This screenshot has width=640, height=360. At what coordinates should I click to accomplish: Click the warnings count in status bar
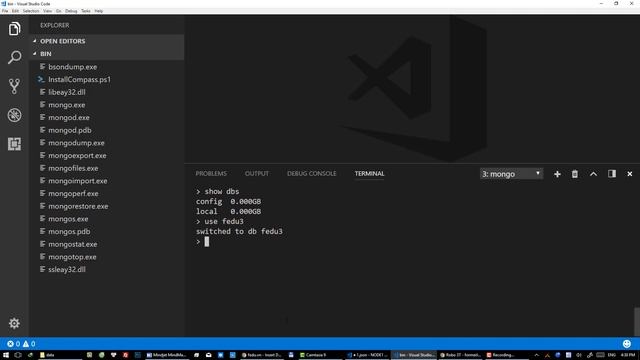29,344
